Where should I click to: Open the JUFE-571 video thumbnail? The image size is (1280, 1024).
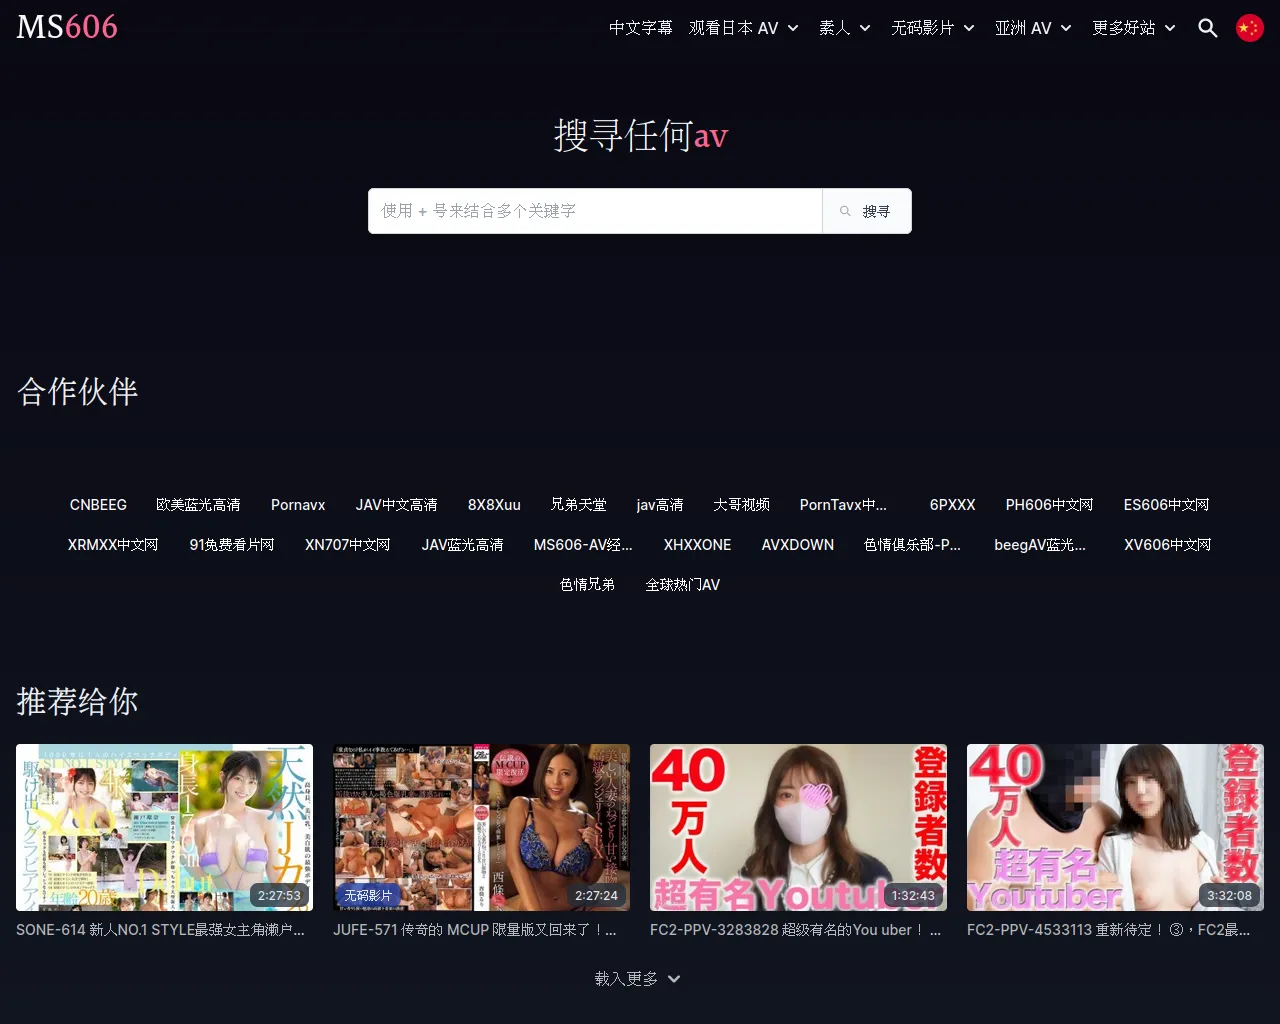coord(481,827)
